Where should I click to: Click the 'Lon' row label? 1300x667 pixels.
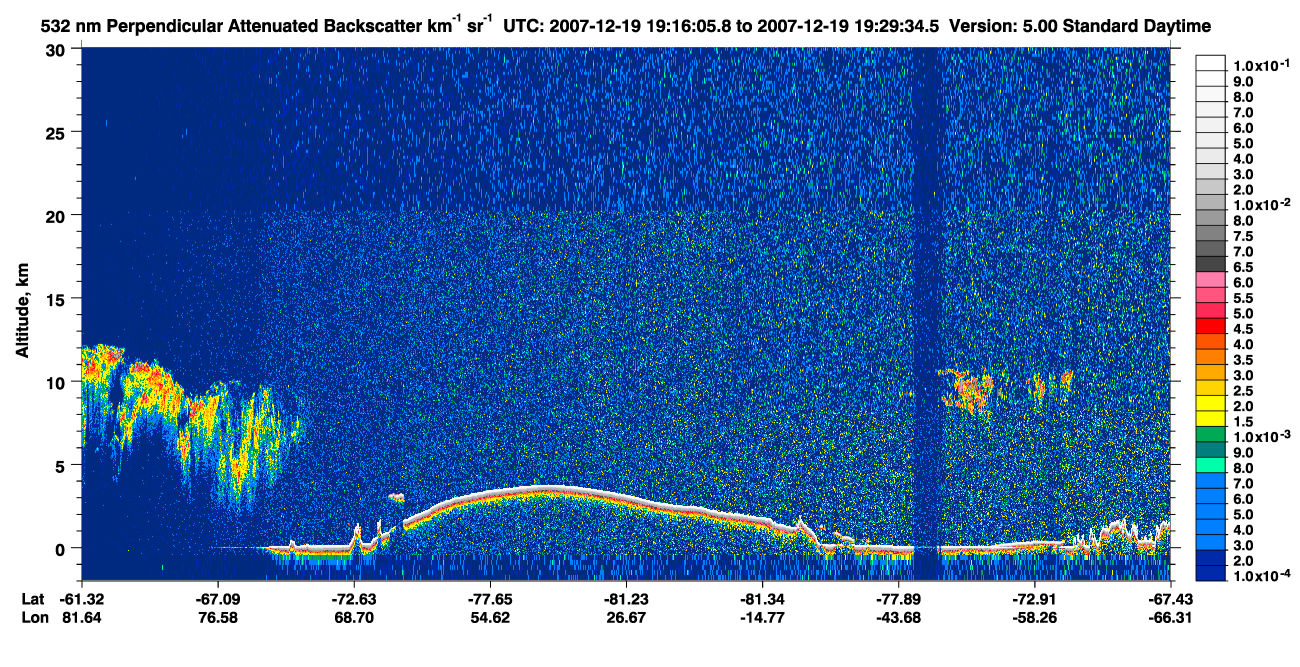pos(33,618)
